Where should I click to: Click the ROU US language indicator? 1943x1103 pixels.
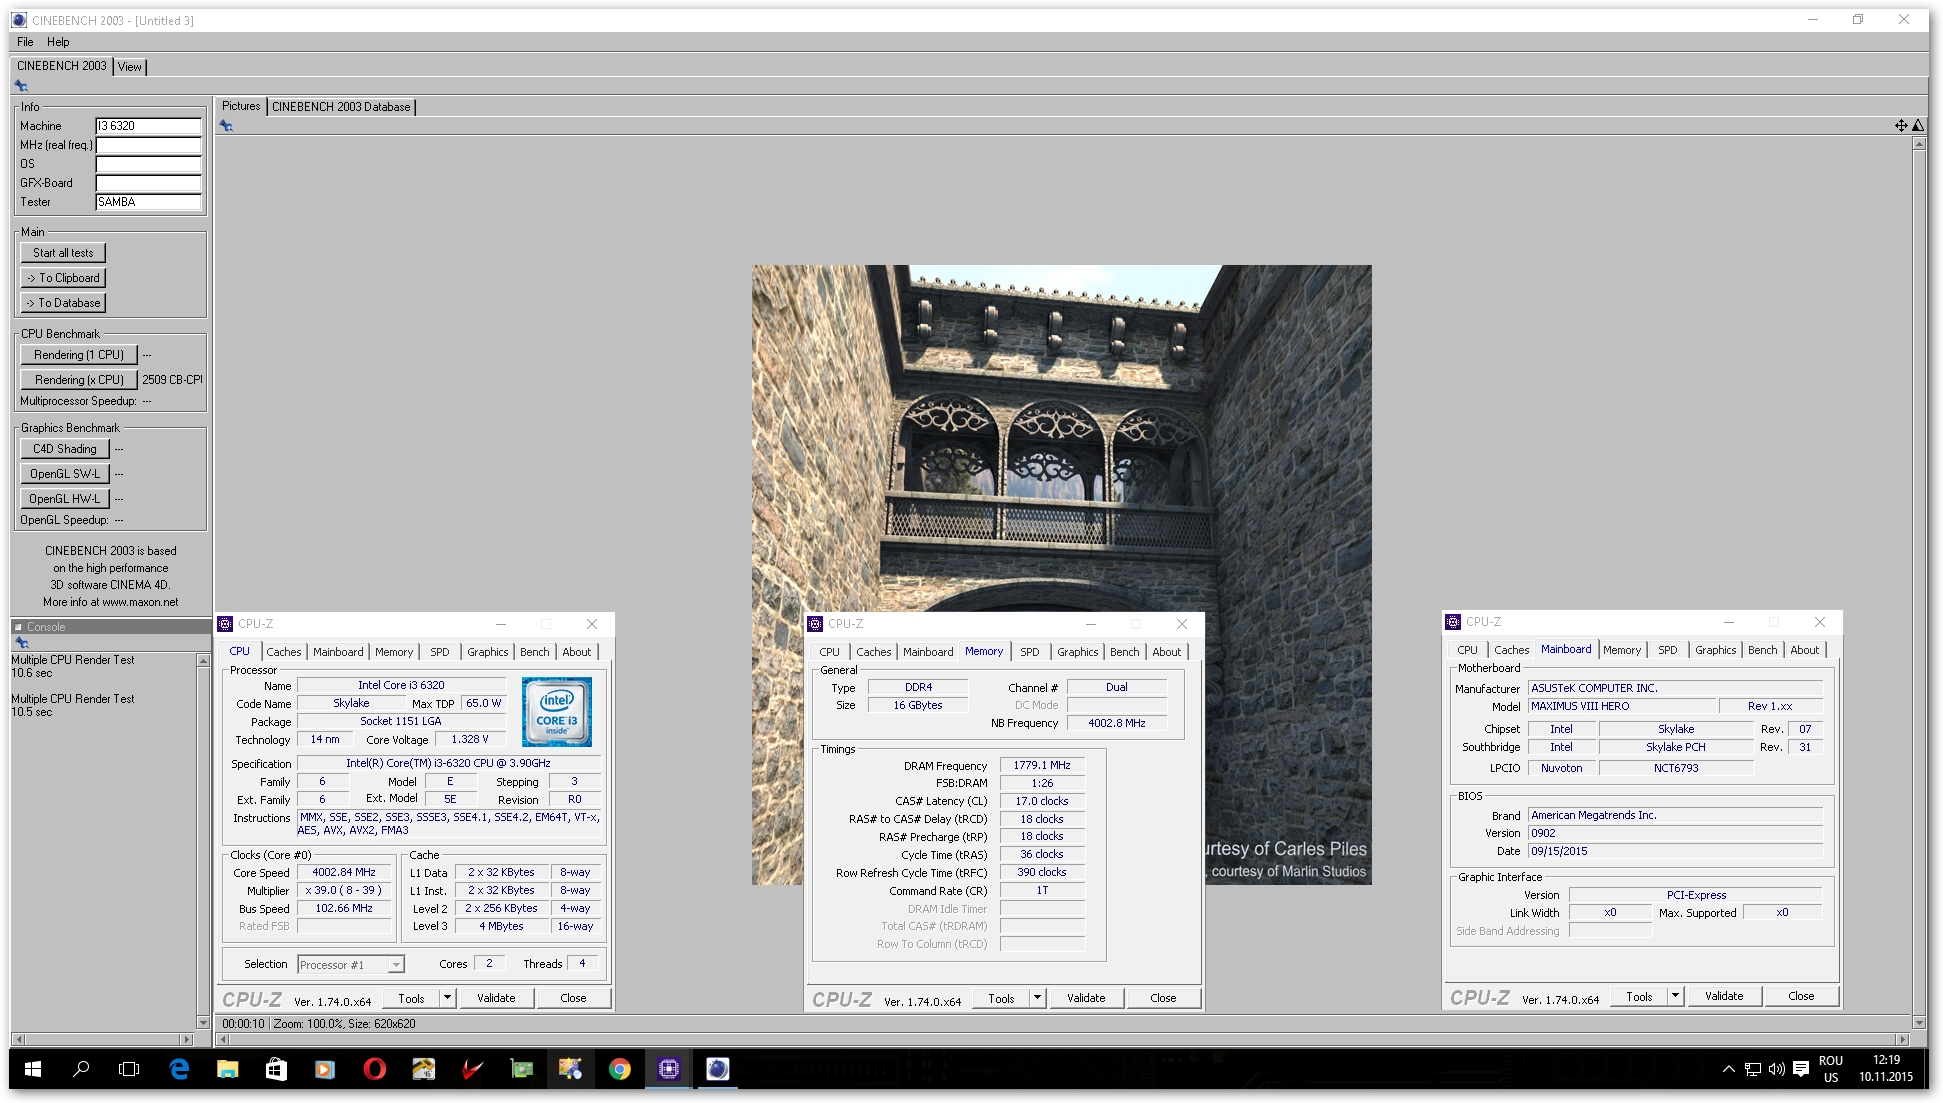coord(1831,1069)
